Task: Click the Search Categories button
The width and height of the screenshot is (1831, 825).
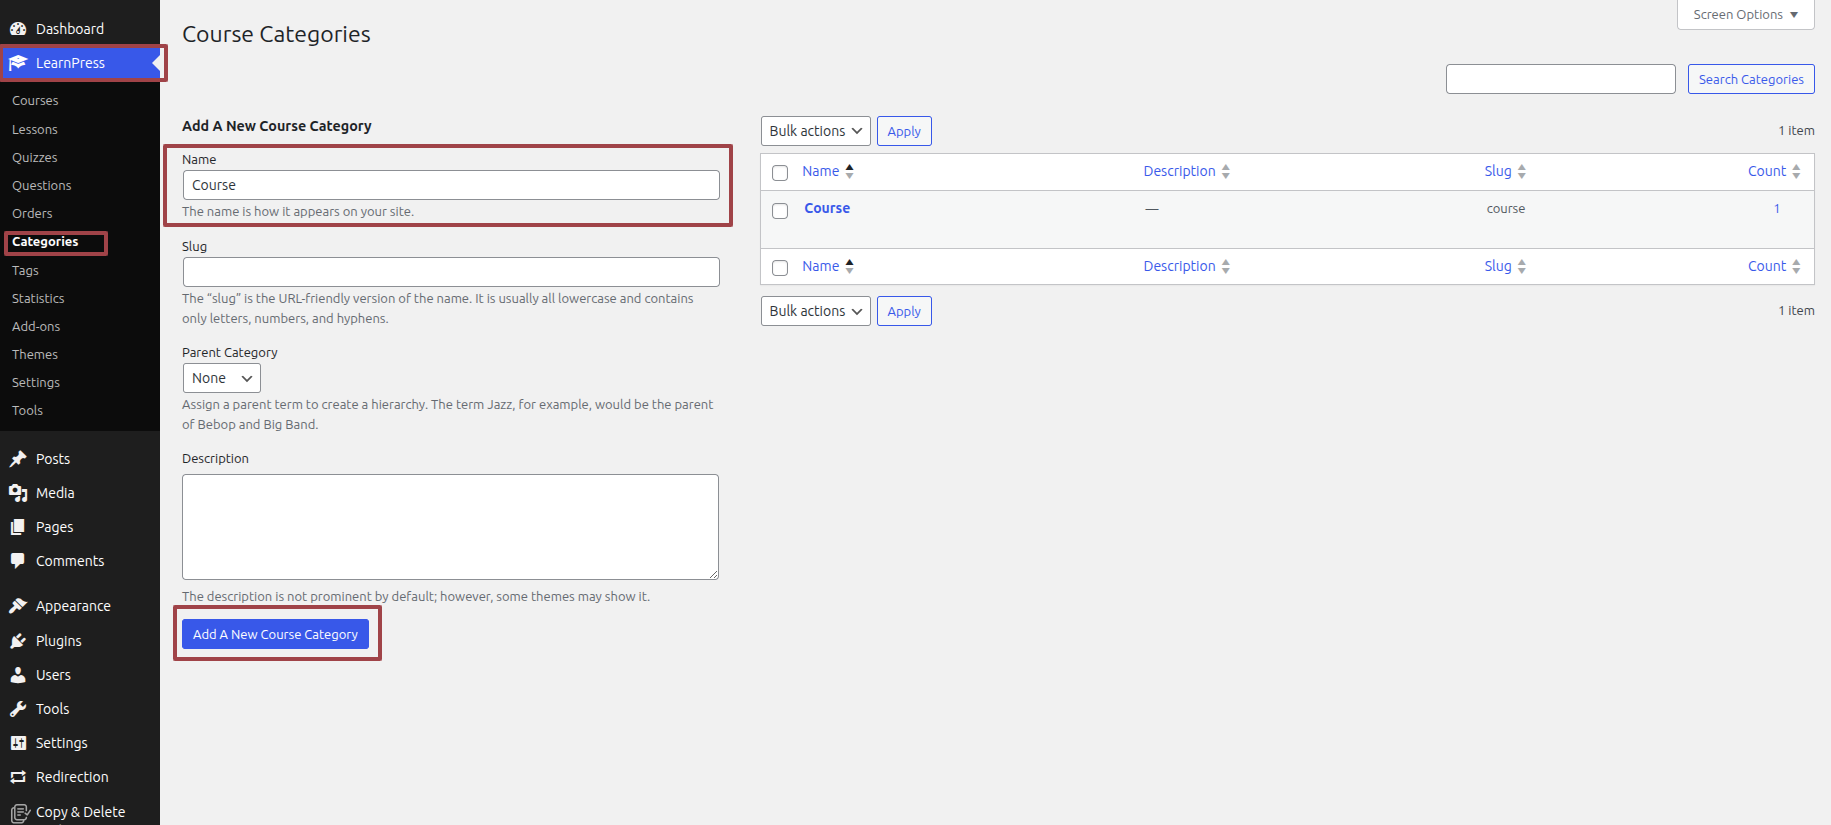Action: (x=1750, y=79)
